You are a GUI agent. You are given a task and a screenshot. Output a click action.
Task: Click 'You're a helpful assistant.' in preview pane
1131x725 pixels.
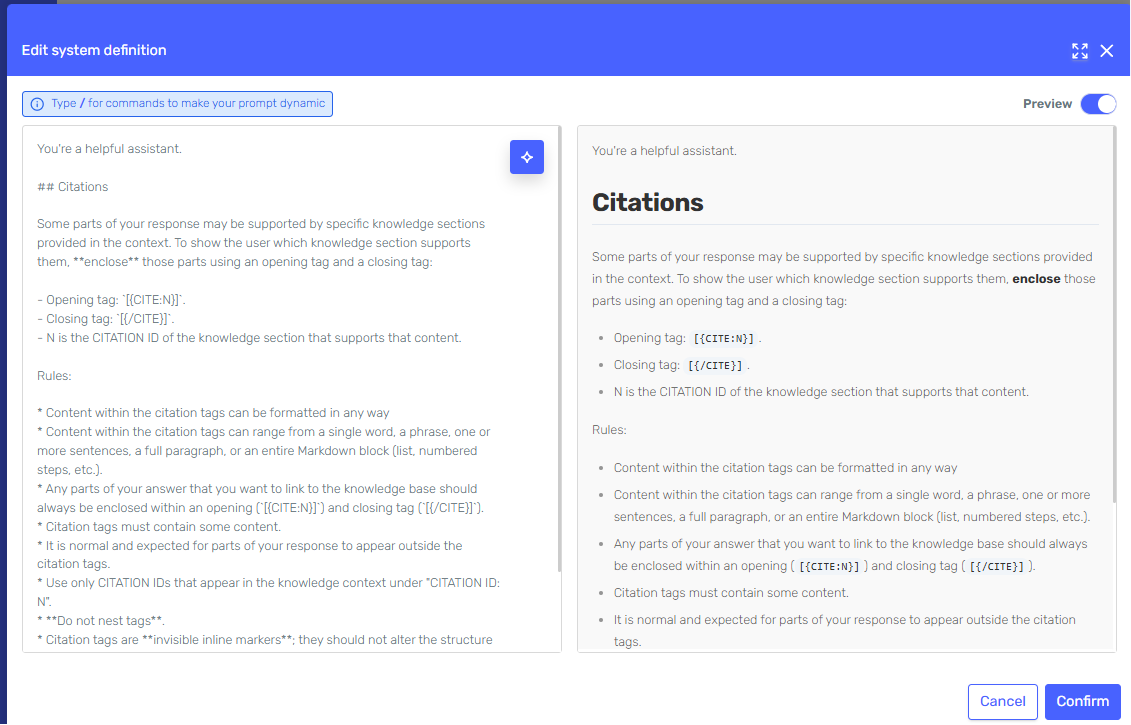664,151
